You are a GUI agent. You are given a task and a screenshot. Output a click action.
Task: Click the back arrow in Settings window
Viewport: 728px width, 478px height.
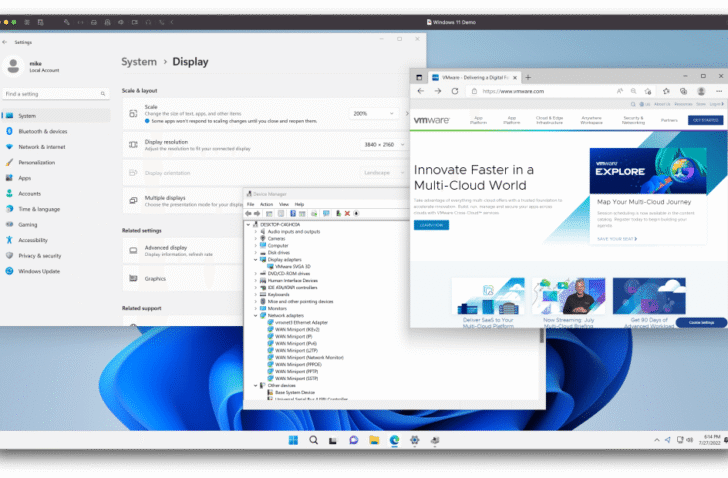[5, 42]
